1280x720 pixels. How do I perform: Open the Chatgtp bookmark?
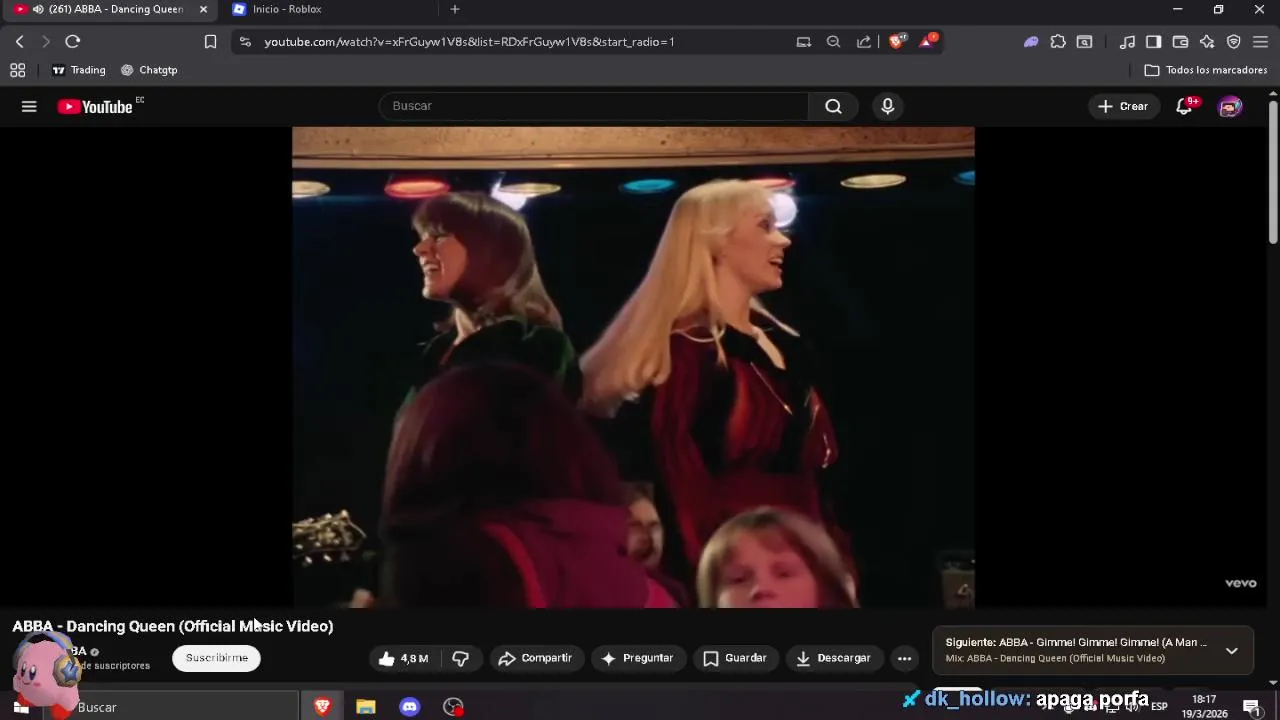(149, 70)
